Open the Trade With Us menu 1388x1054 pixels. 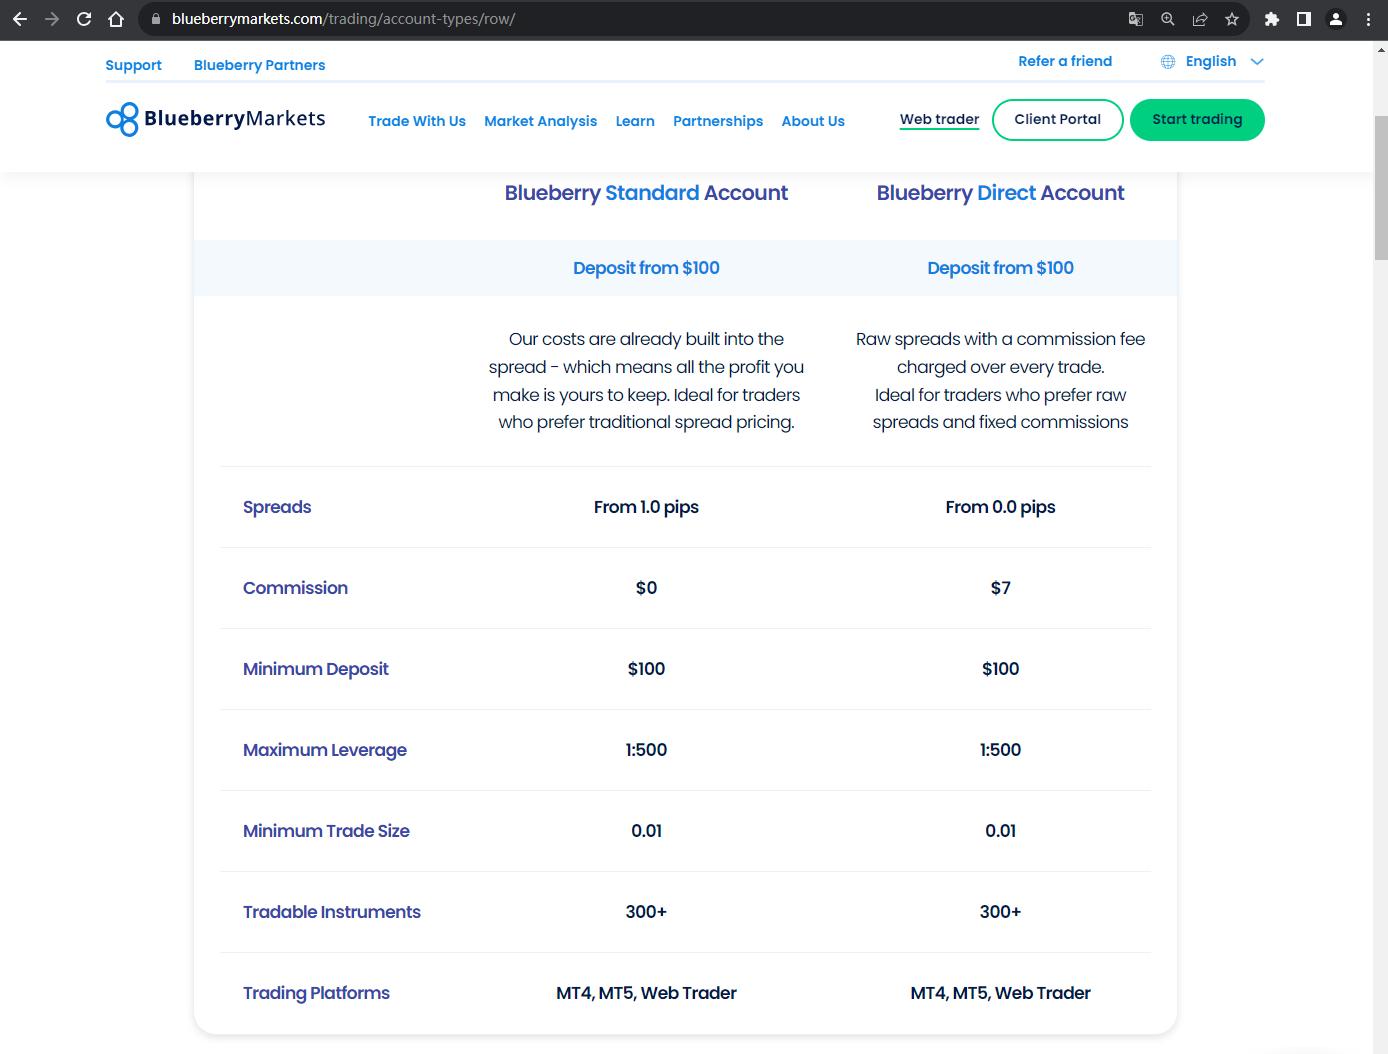tap(417, 121)
